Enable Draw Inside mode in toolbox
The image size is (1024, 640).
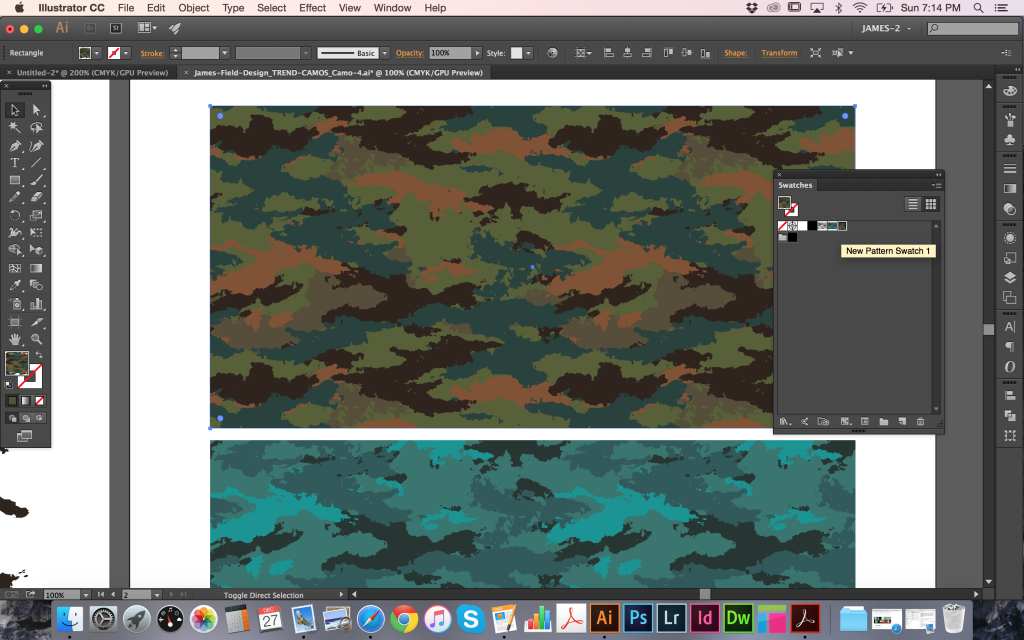pos(40,418)
